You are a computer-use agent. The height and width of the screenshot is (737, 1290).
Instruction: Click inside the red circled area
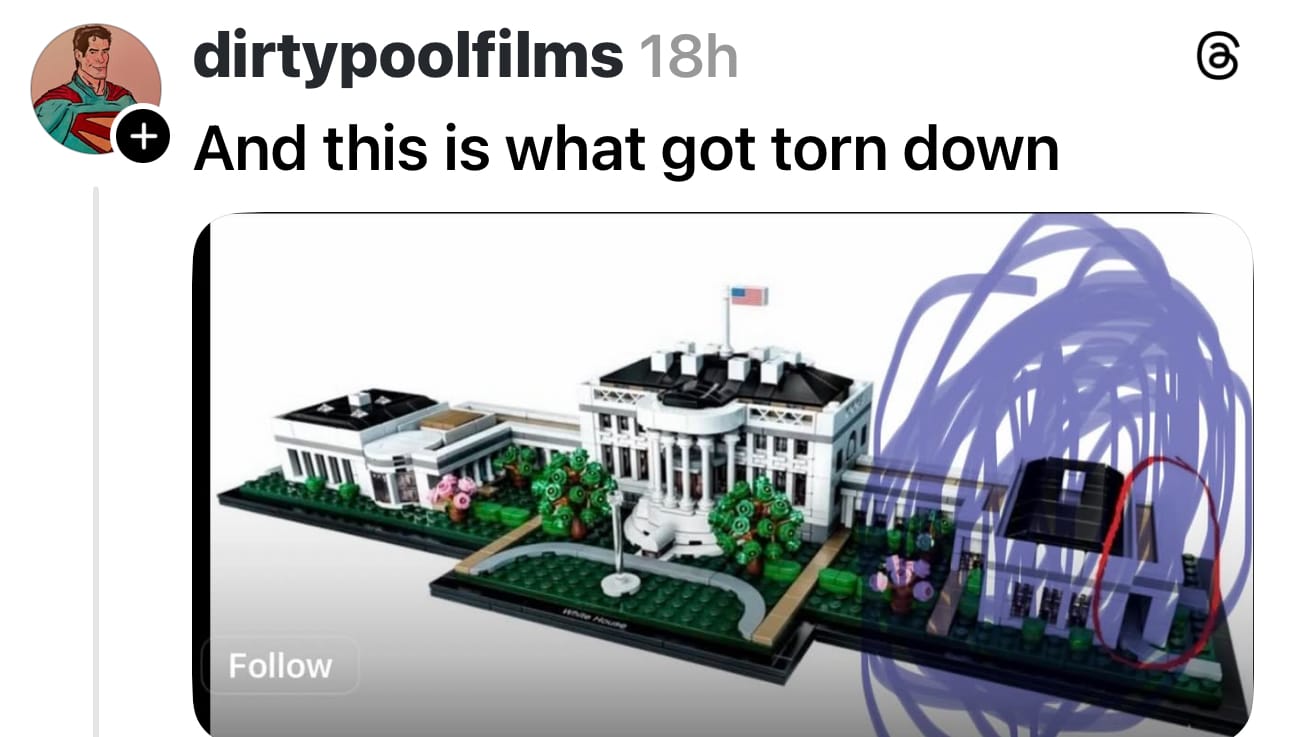tap(1157, 563)
